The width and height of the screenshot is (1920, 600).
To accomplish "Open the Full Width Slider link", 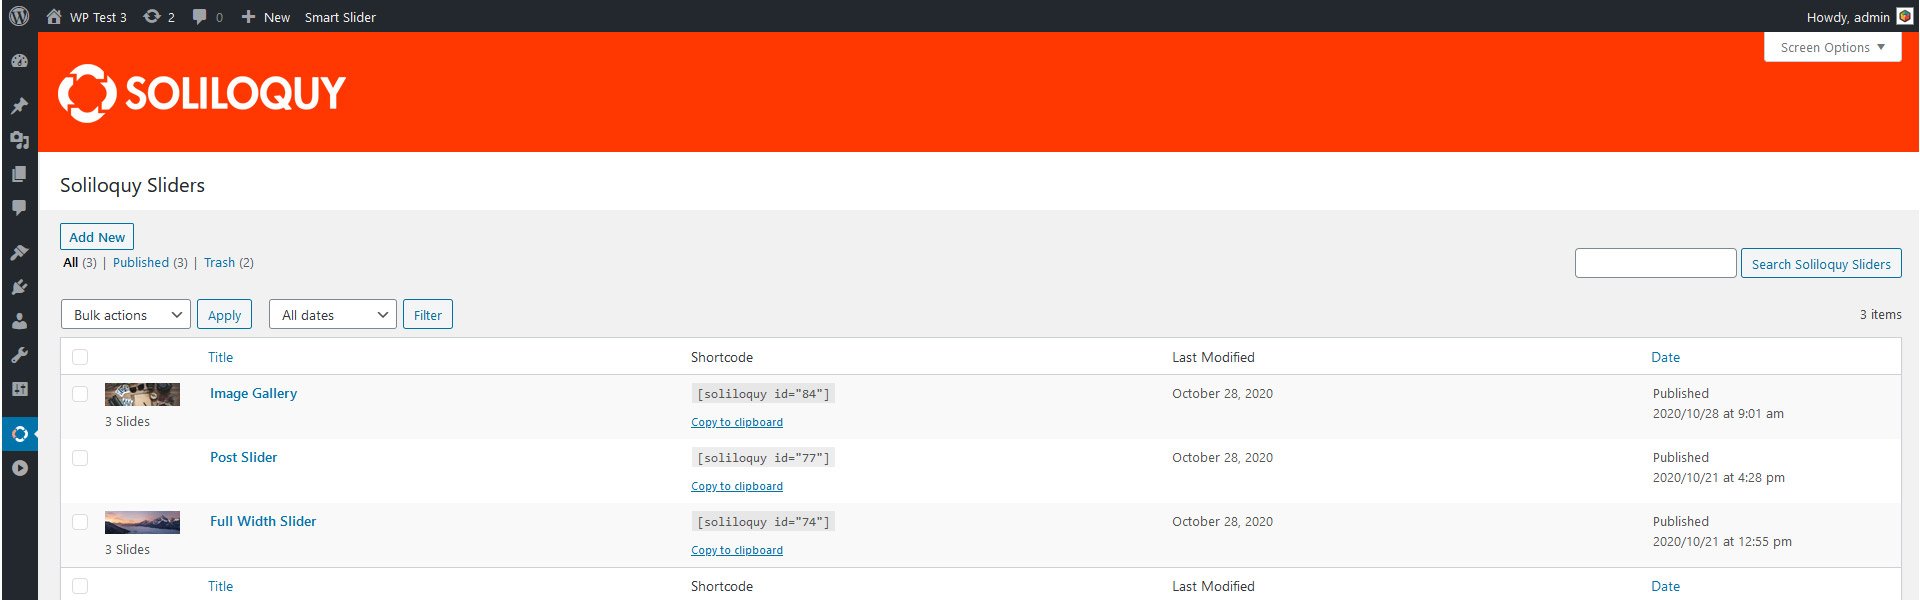I will point(263,521).
